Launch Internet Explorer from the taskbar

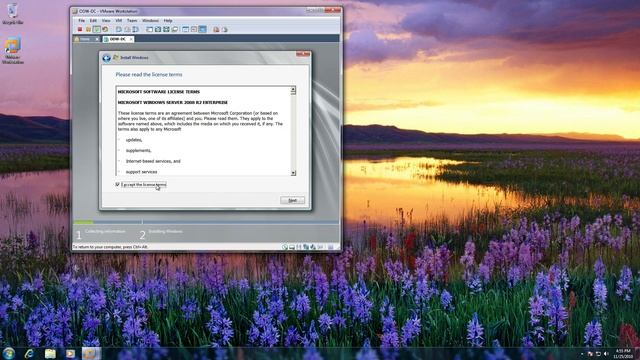tap(29, 353)
